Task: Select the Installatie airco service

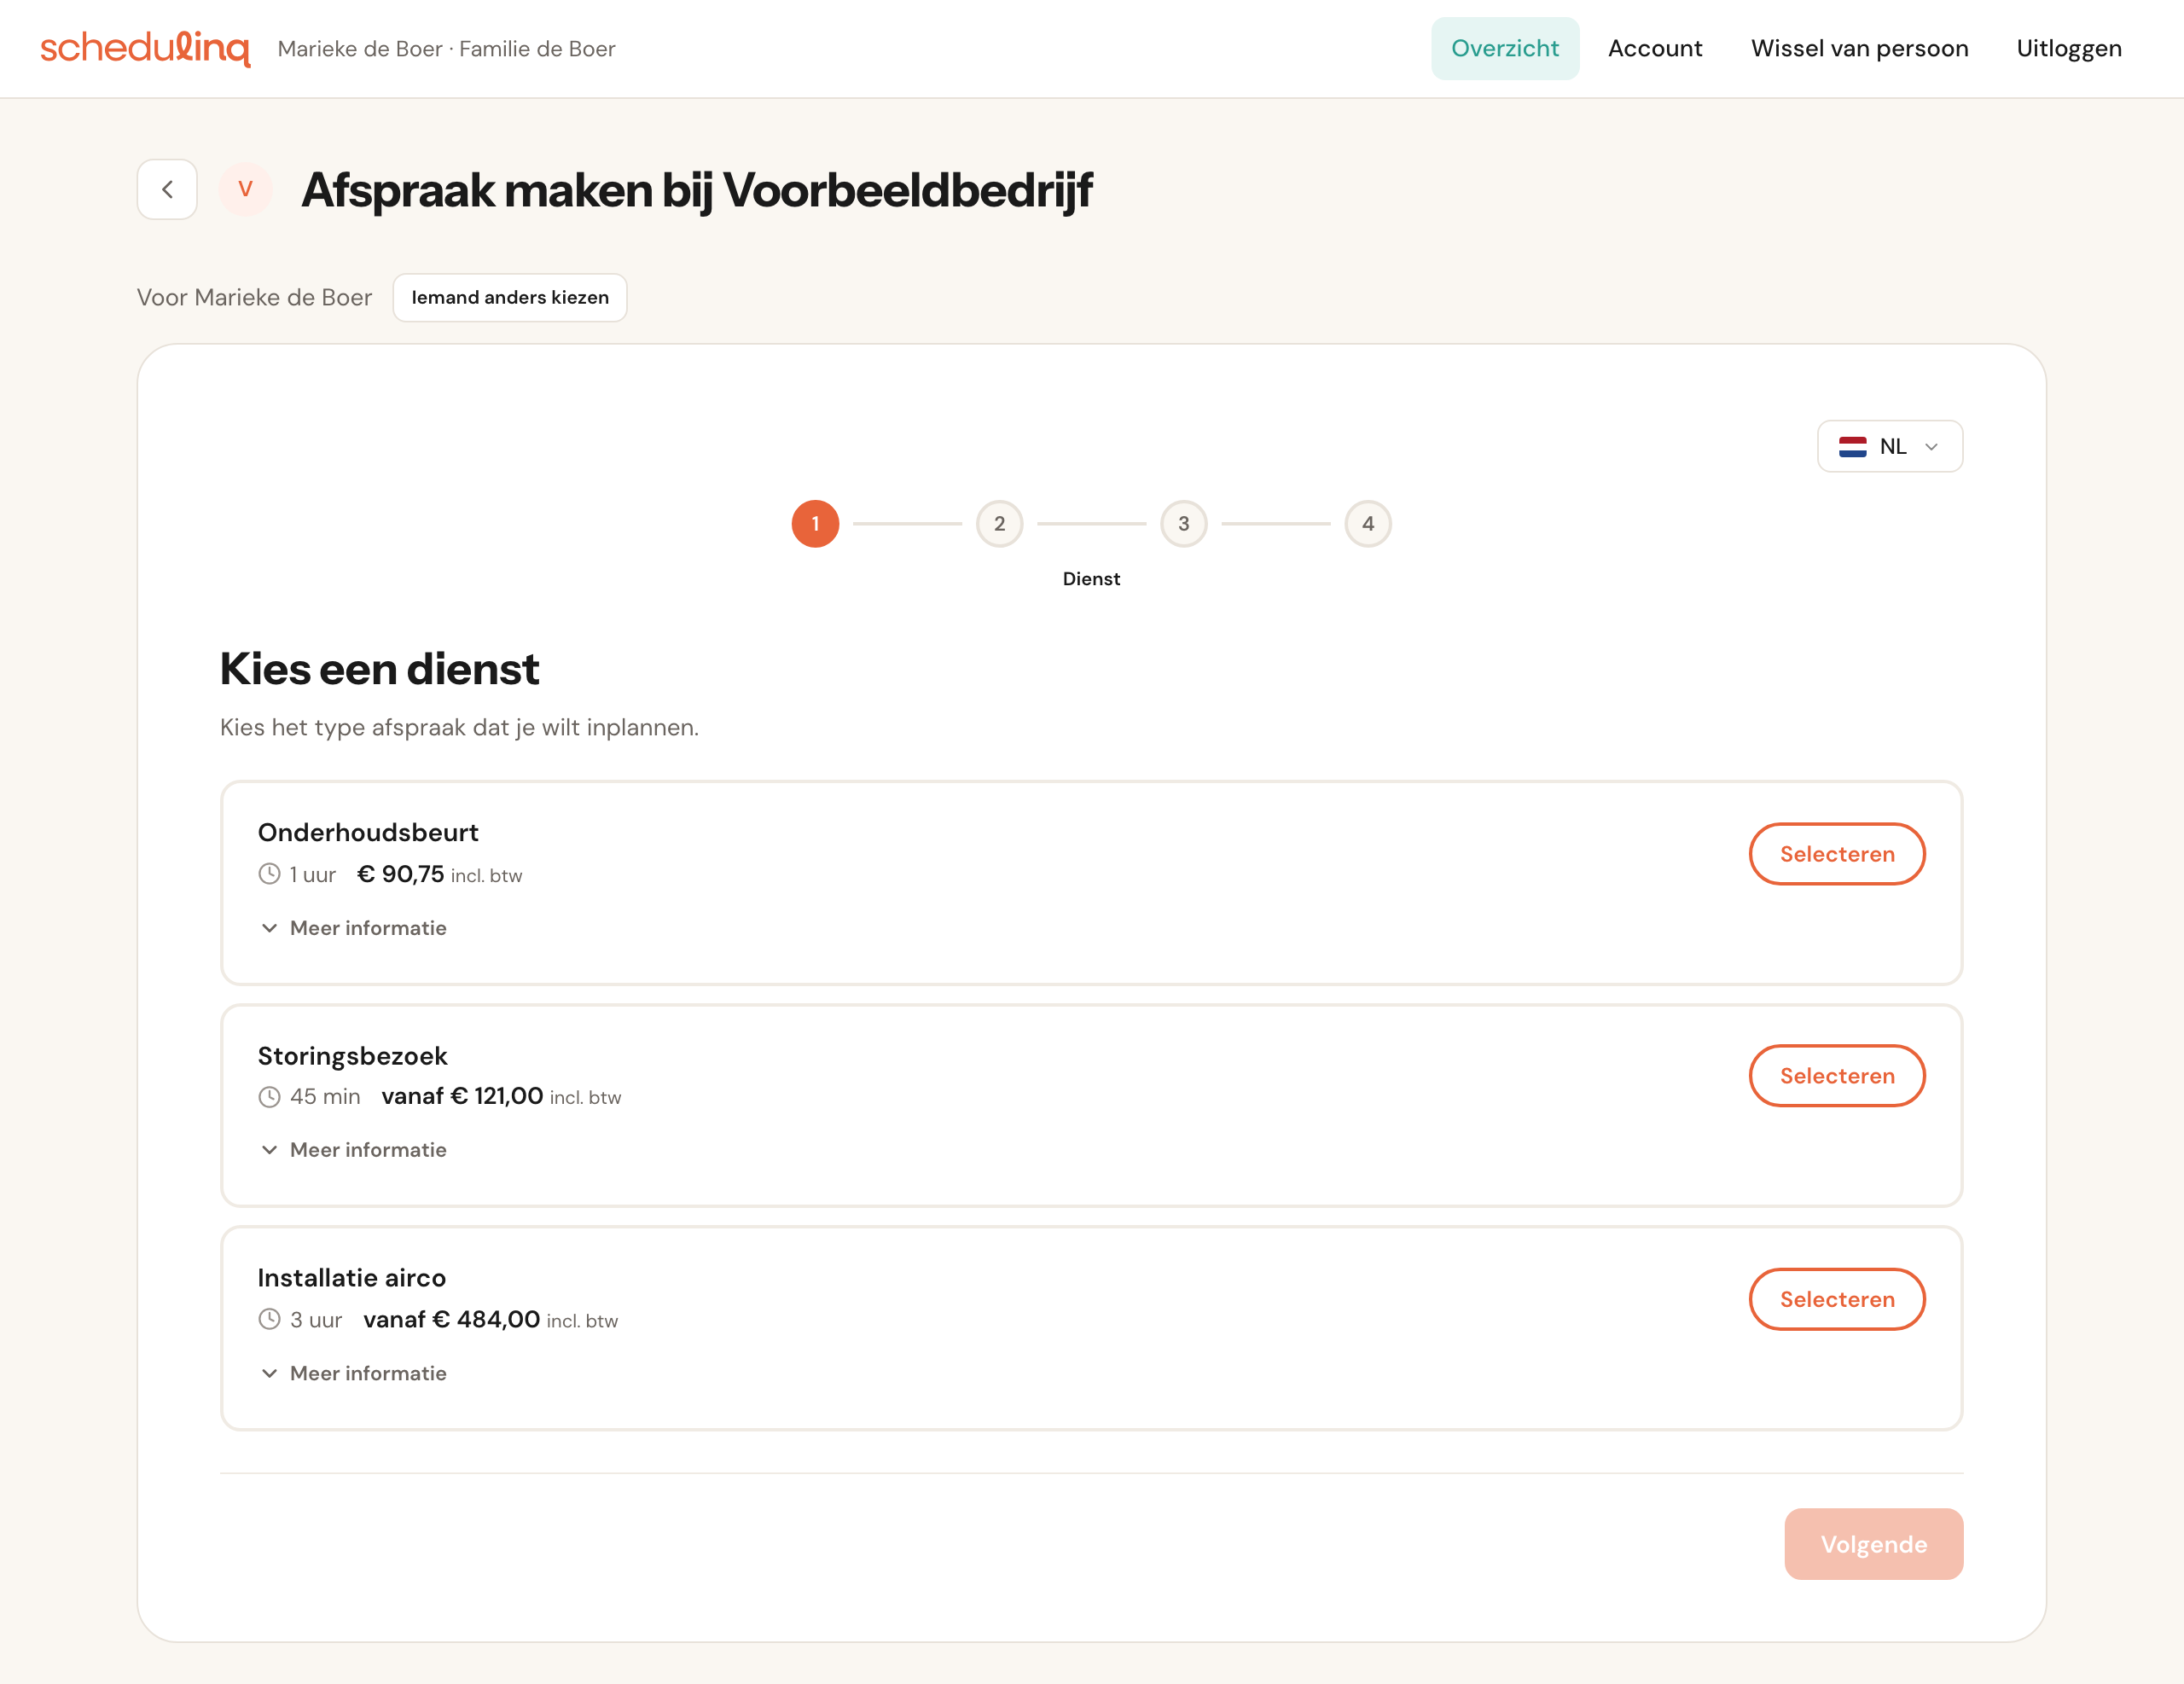Action: tap(1836, 1299)
